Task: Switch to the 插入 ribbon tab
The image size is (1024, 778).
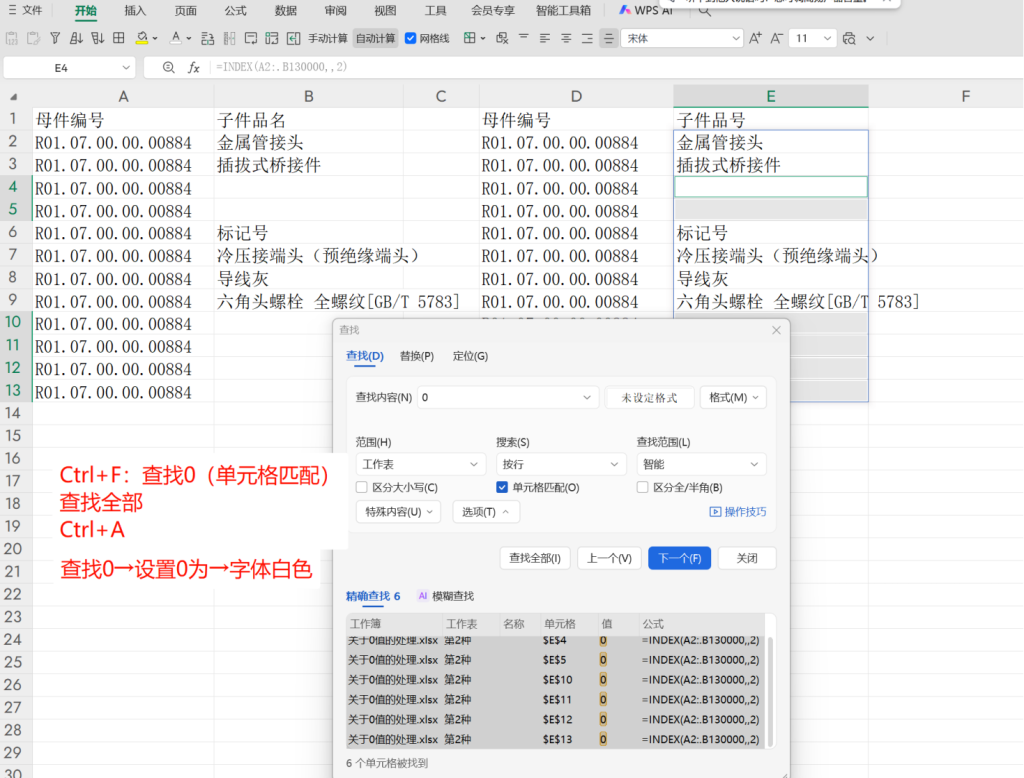Action: 135,10
